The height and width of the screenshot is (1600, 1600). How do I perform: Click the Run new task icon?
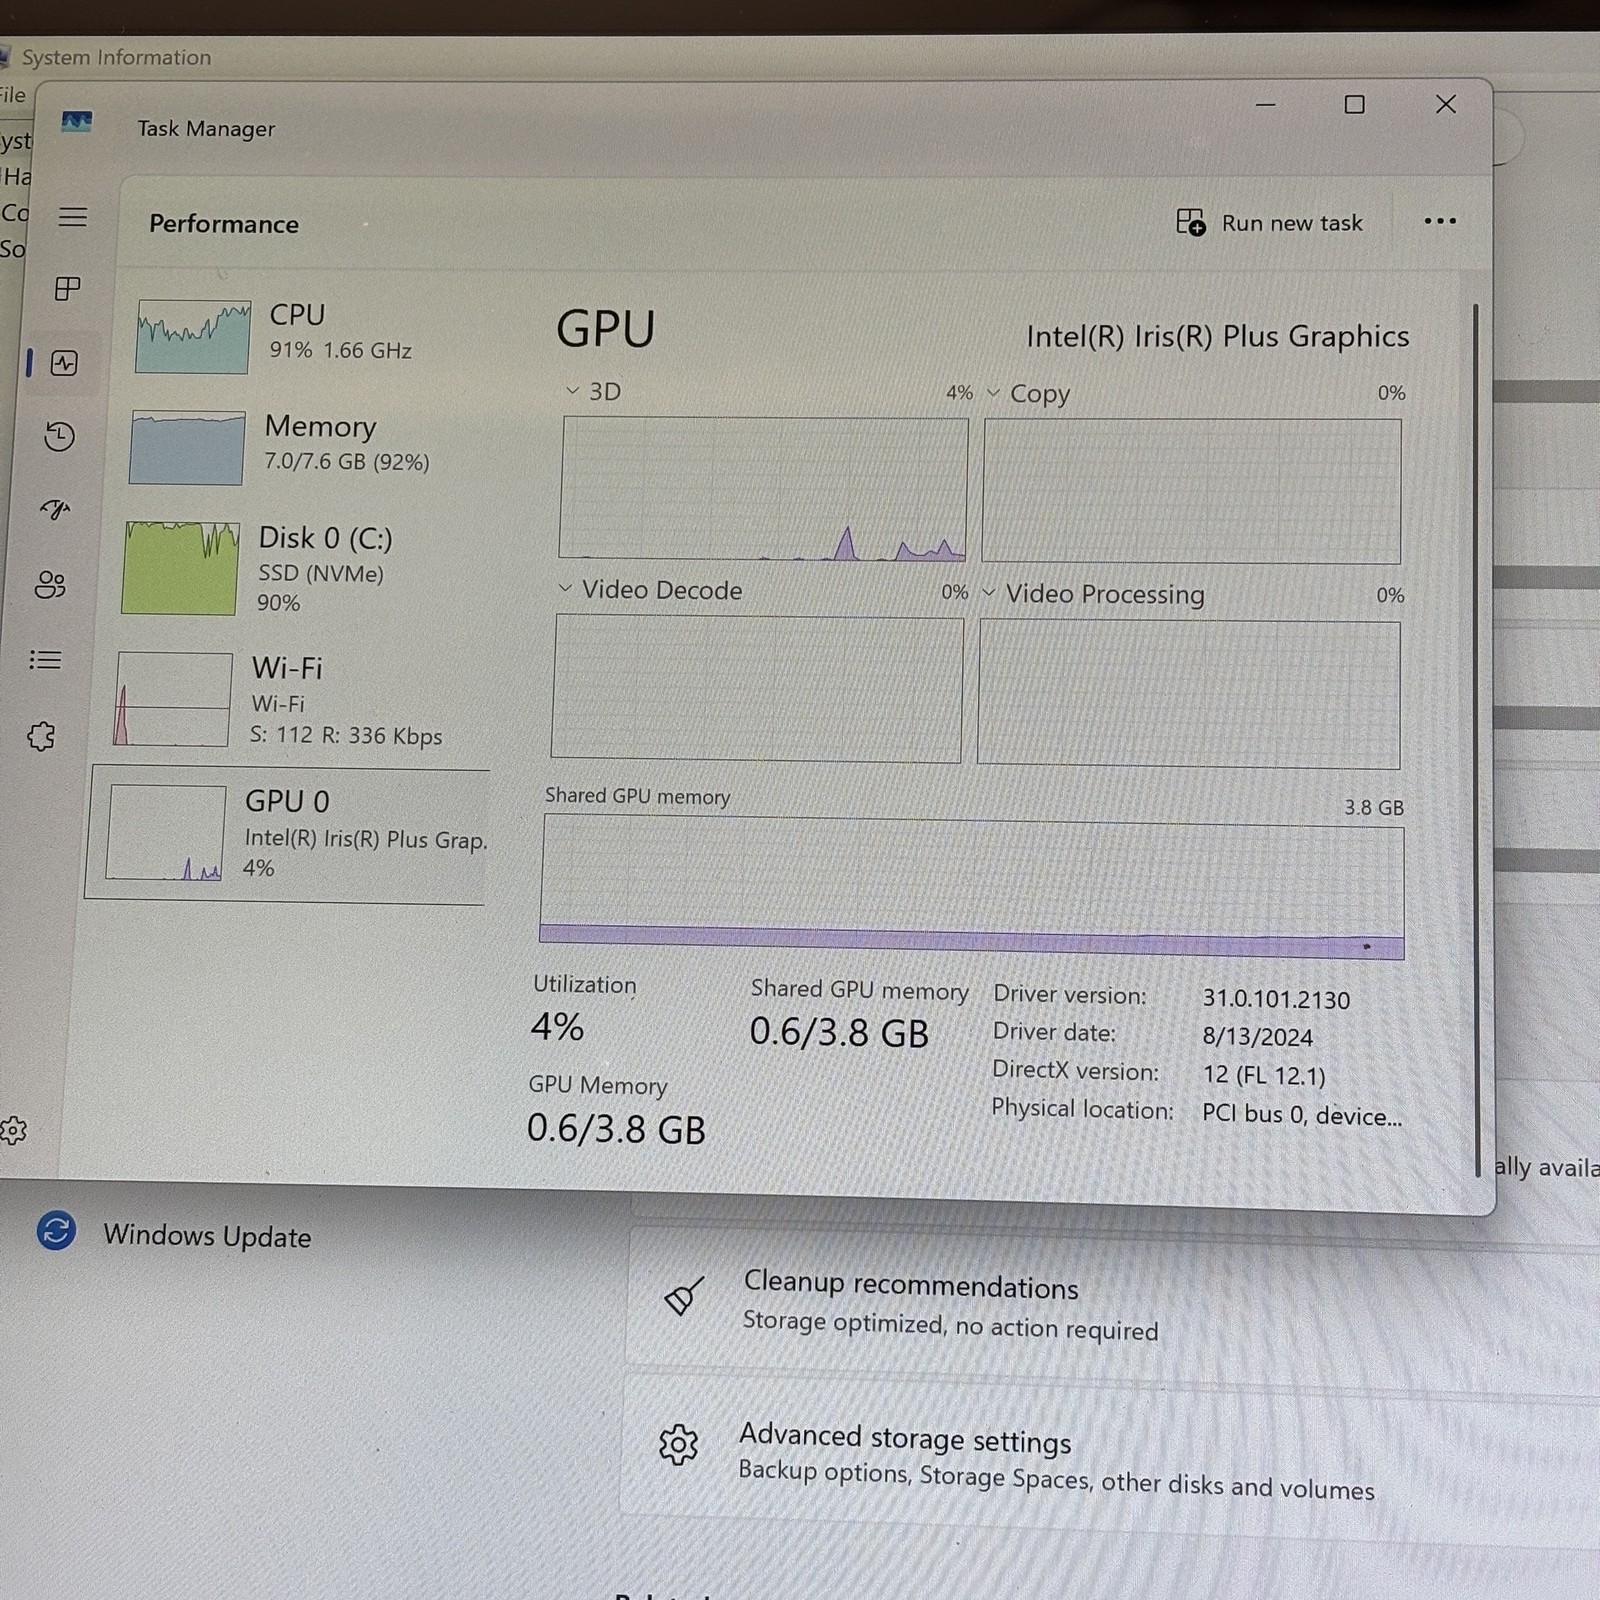click(x=1190, y=222)
